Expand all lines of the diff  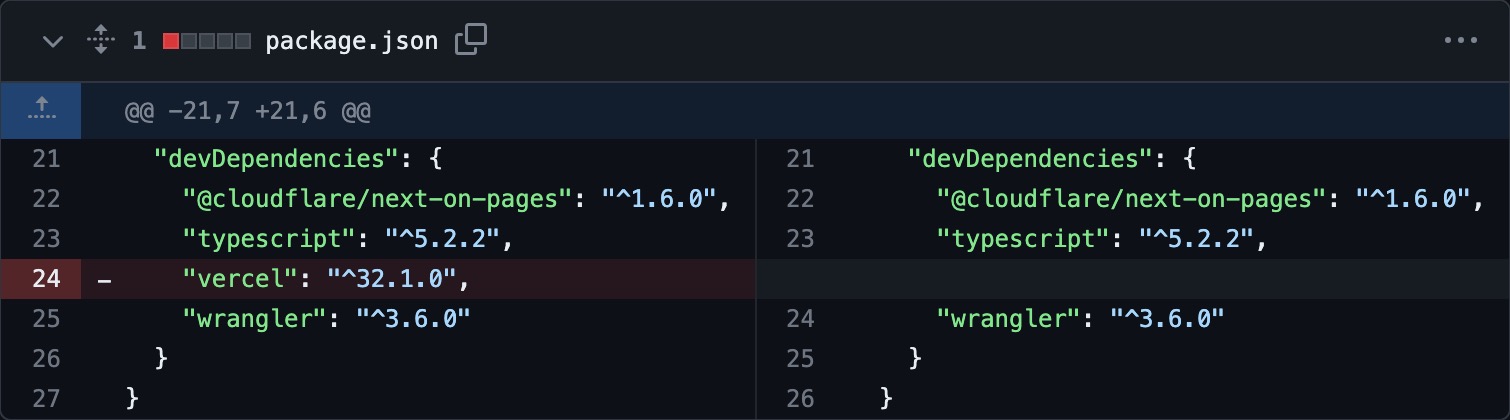click(101, 41)
